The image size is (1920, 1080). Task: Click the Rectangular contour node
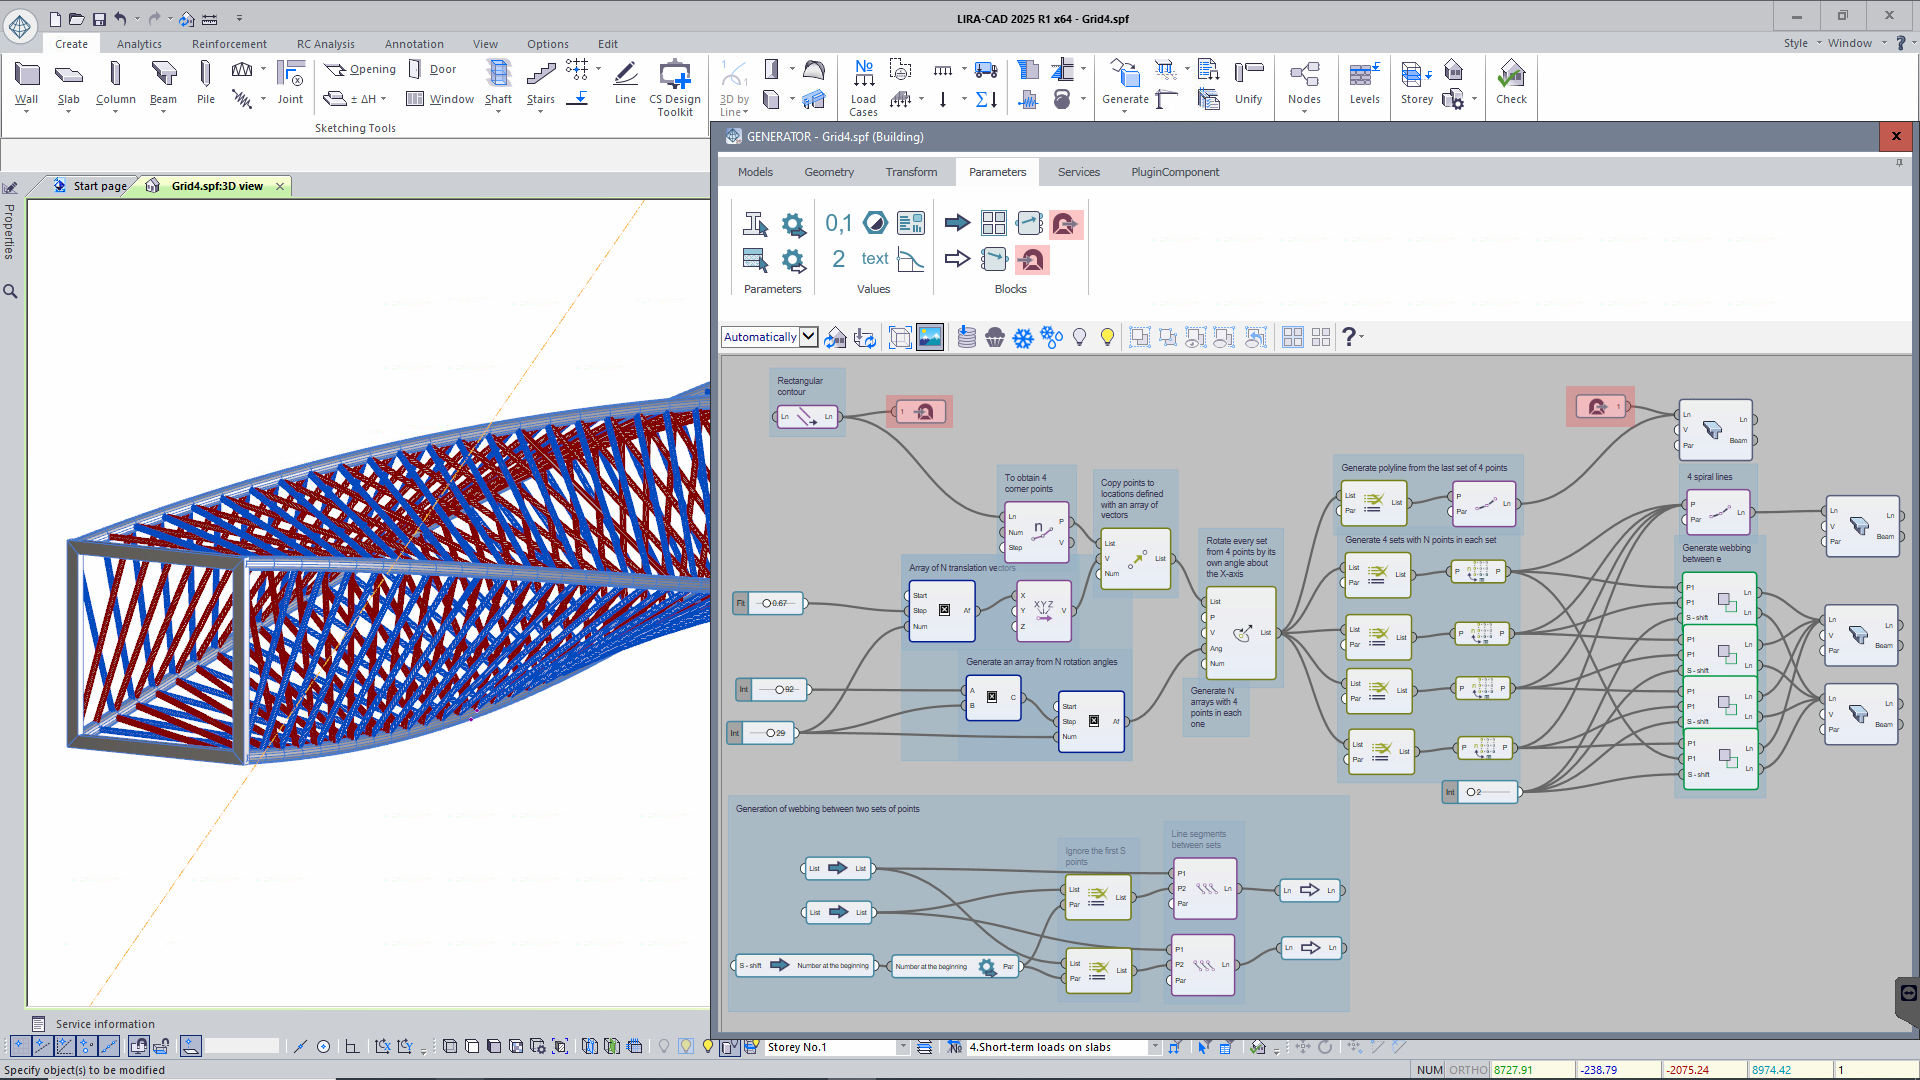[806, 417]
